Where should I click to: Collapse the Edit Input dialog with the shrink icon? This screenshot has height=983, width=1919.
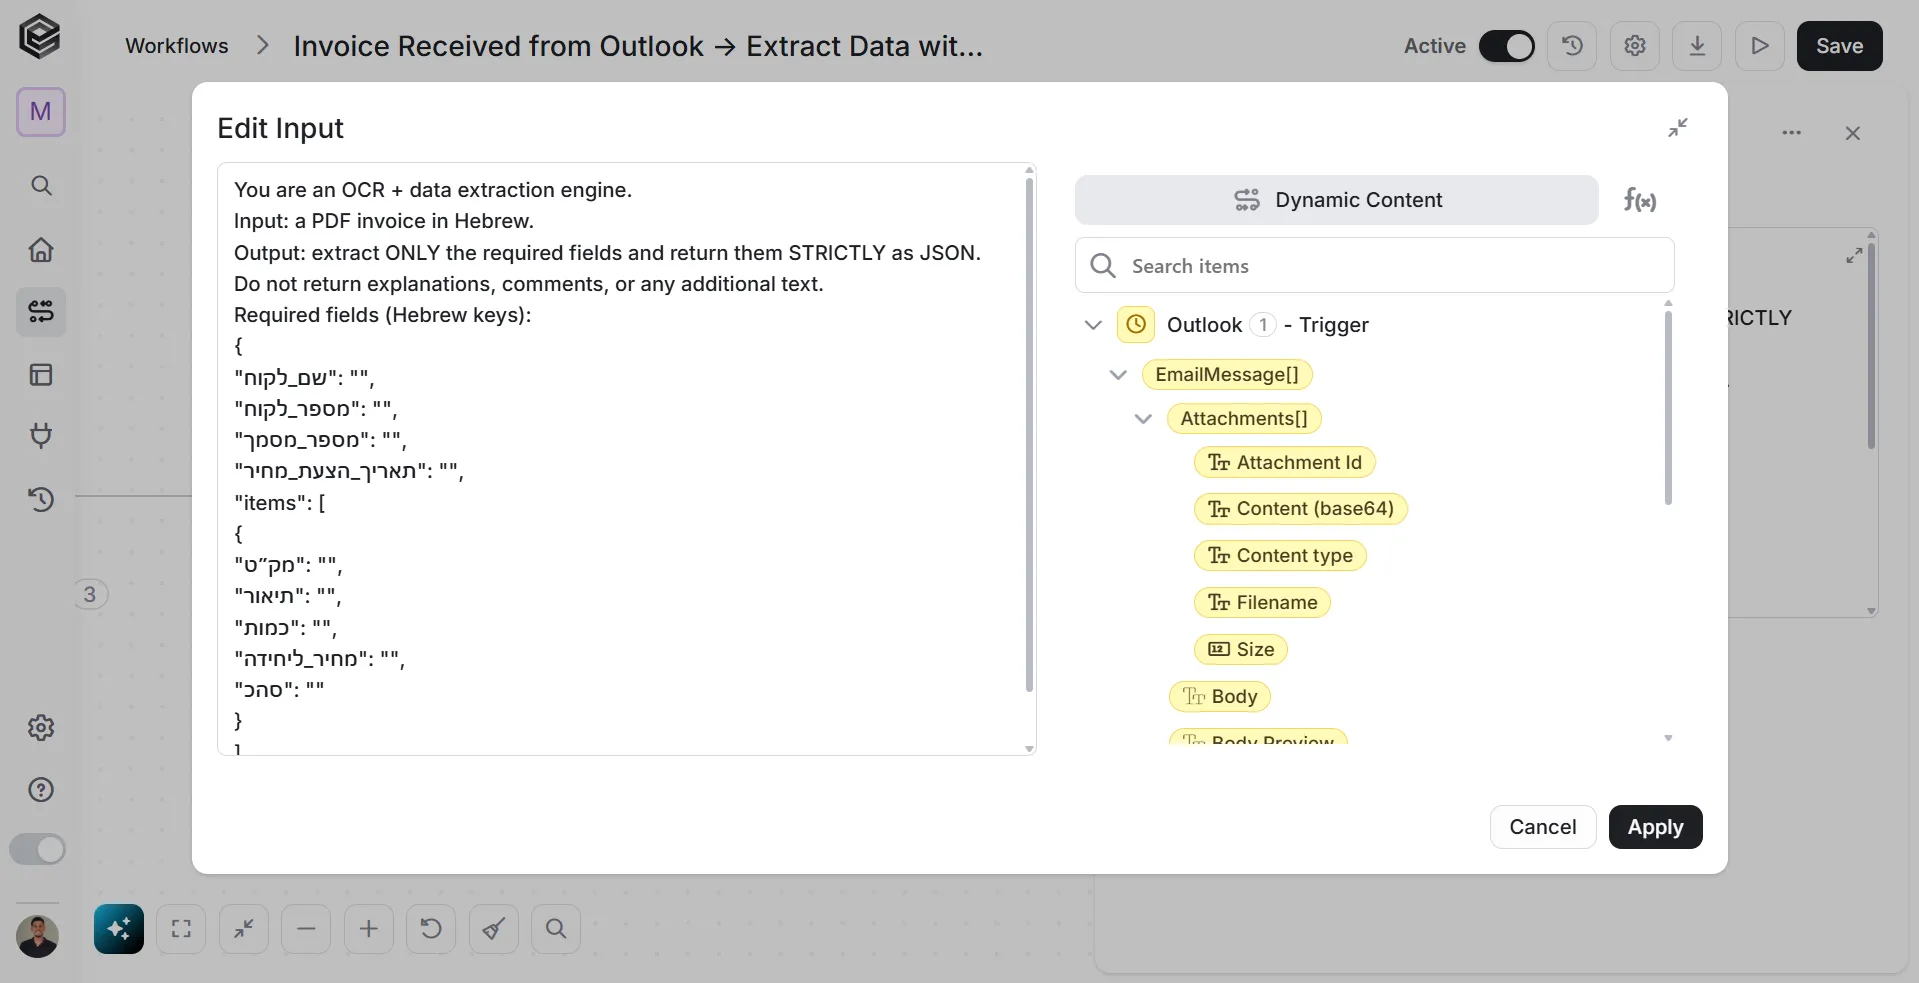pos(1678,128)
